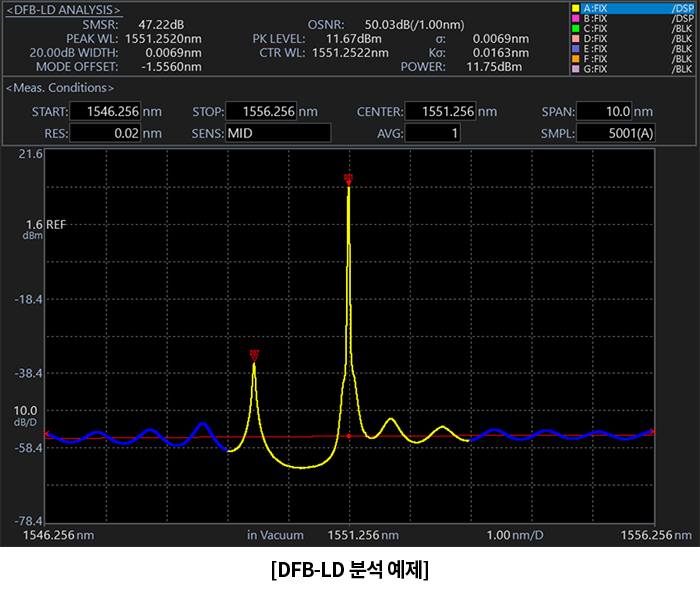Click the red peak marker 001

point(348,180)
